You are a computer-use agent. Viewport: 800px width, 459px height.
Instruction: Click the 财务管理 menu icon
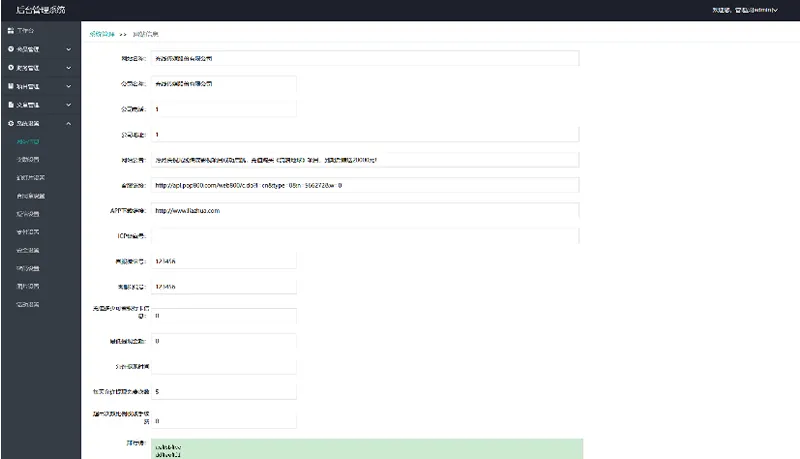tap(11, 68)
